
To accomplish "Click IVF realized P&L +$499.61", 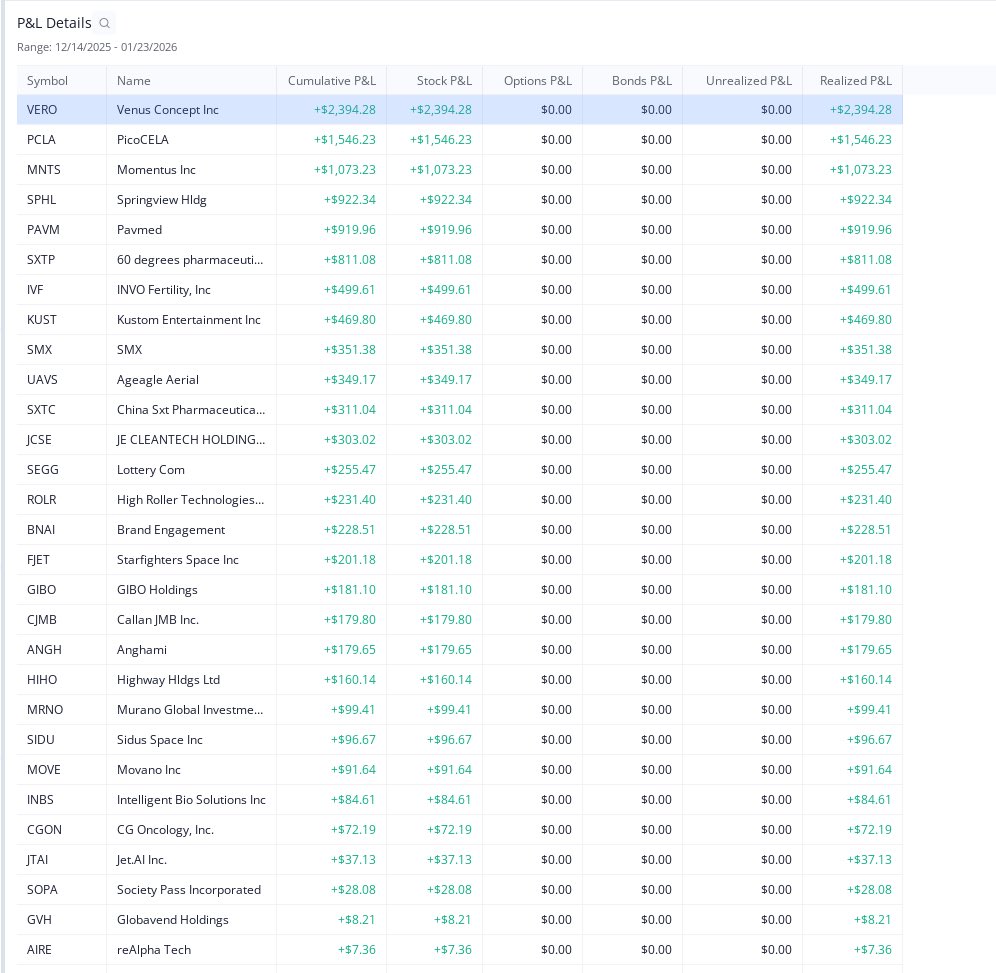I will tap(865, 290).
